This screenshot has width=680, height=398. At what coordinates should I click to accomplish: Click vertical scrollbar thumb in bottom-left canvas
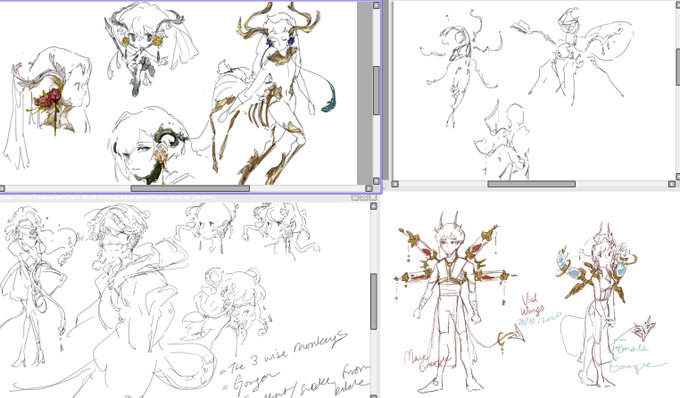pyautogui.click(x=373, y=301)
